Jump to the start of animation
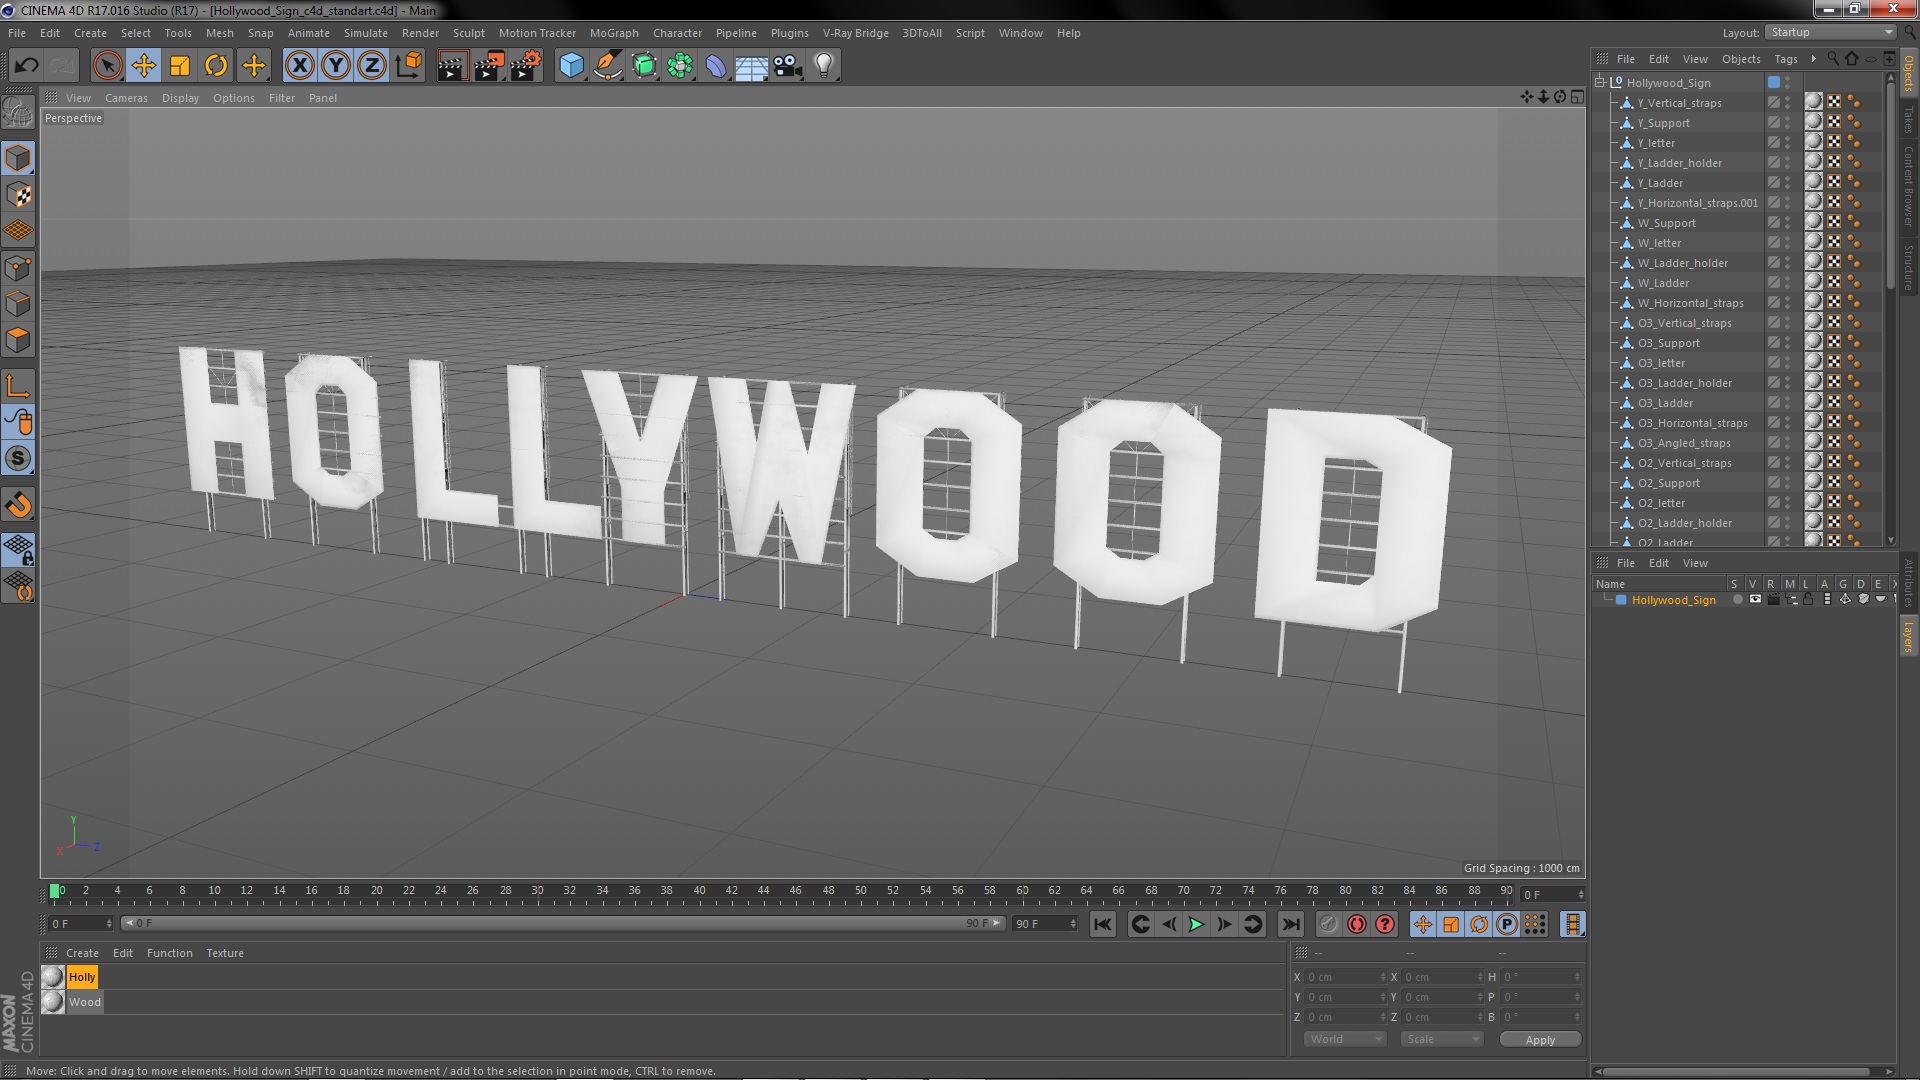 pyautogui.click(x=1102, y=925)
